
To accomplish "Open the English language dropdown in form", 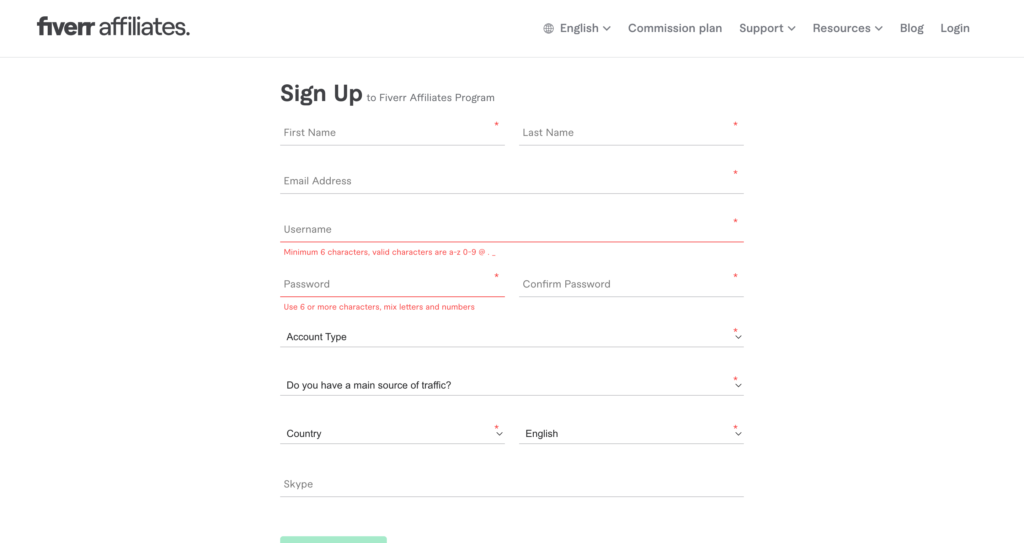I will pyautogui.click(x=631, y=433).
